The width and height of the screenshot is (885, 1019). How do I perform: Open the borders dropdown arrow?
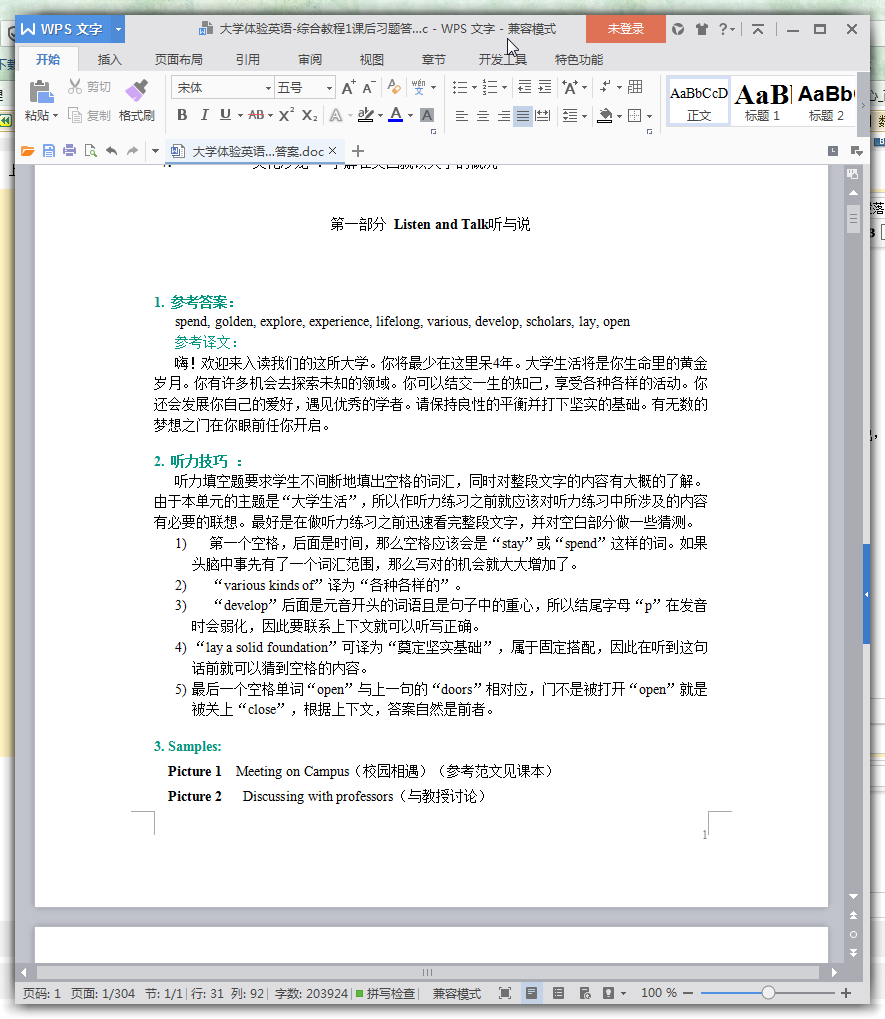[650, 116]
